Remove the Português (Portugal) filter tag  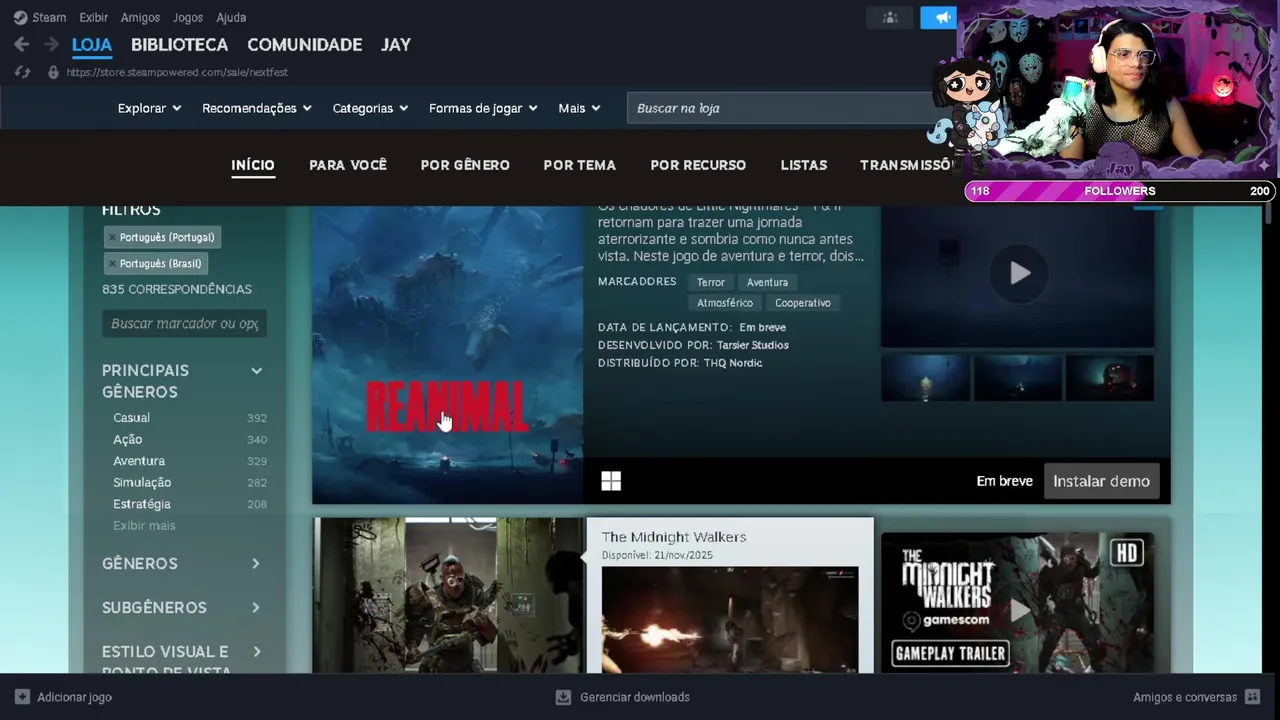(x=111, y=237)
